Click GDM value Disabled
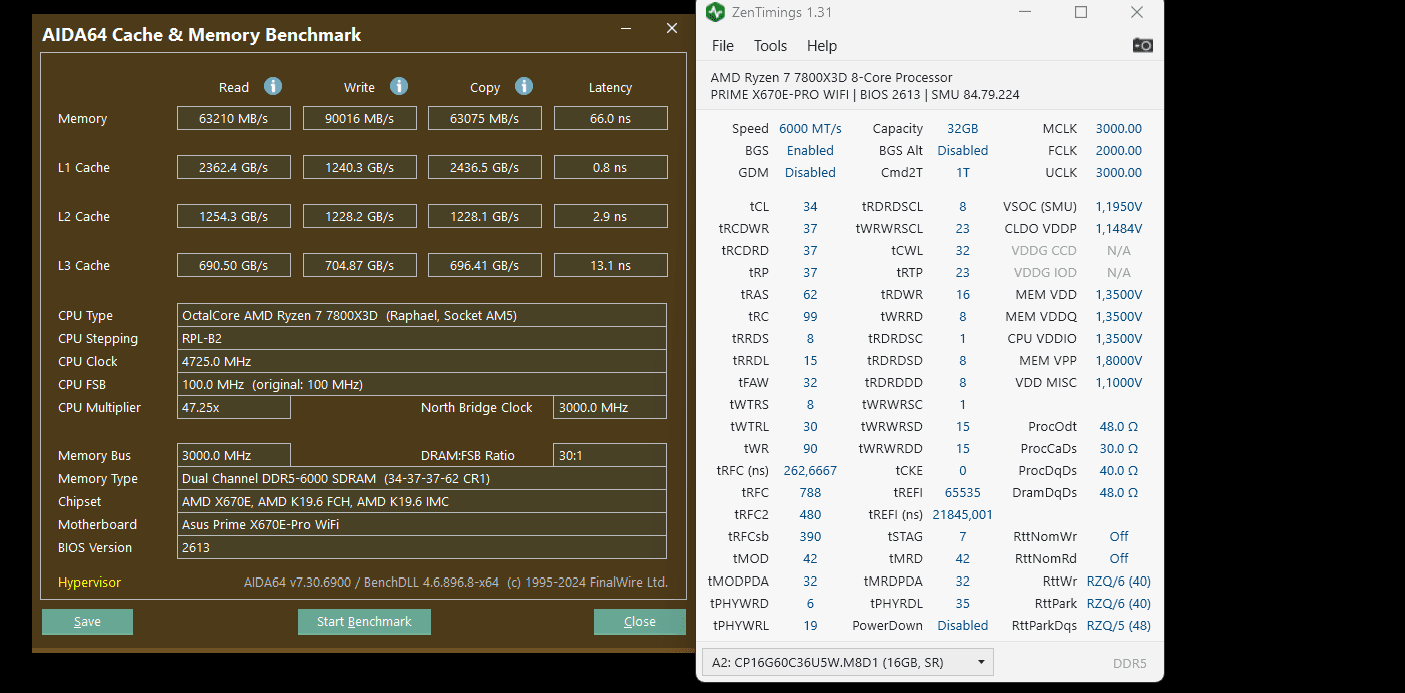 (x=810, y=172)
